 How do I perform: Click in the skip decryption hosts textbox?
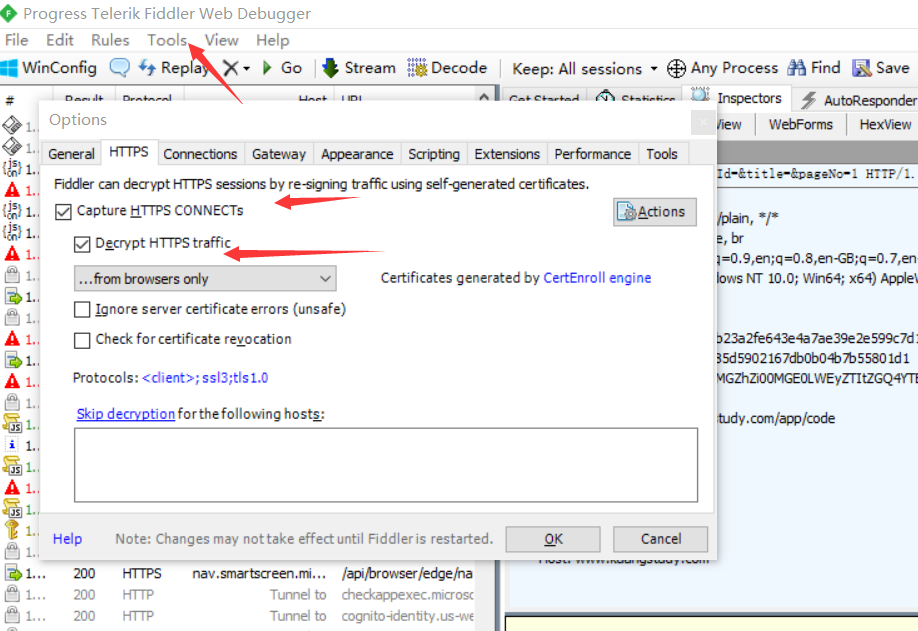tap(385, 464)
